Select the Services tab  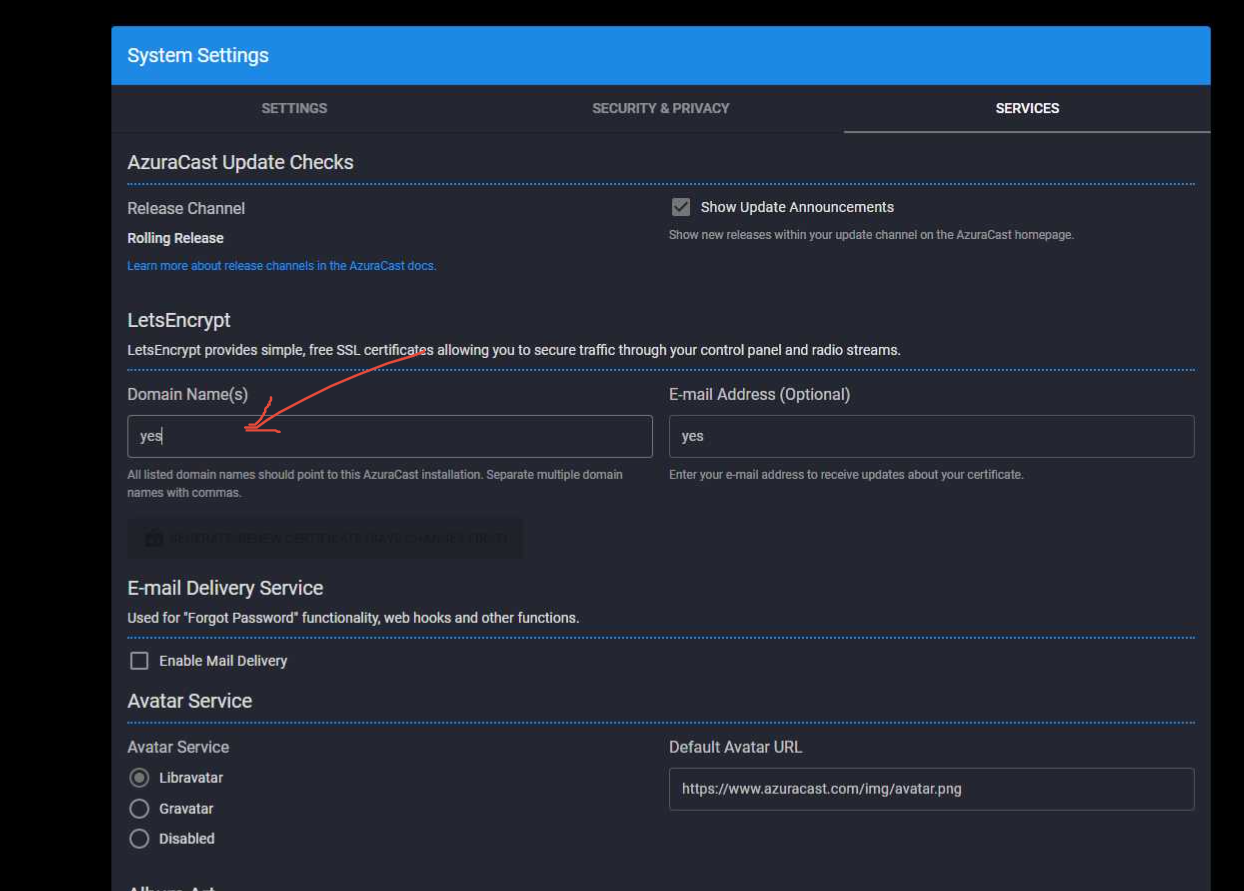point(1027,108)
